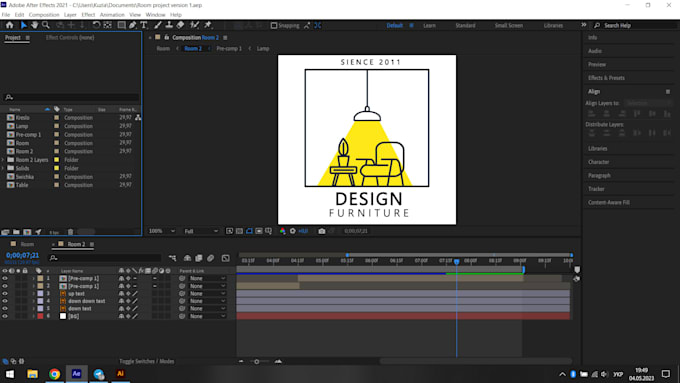This screenshot has height=383, width=680.
Task: Go to the Home screen icon
Action: [9, 25]
